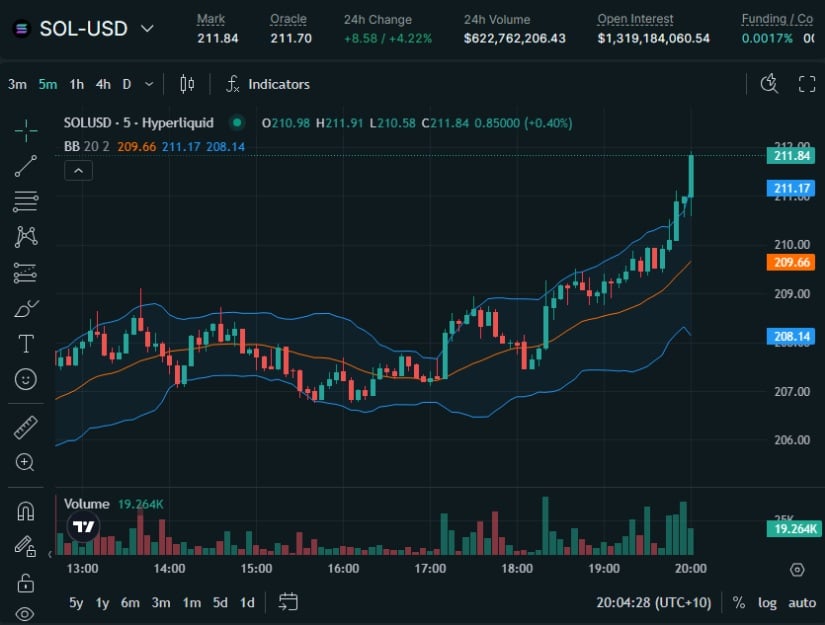The image size is (825, 625).
Task: Toggle stay in drawing mode pencil lock
Action: tap(25, 546)
